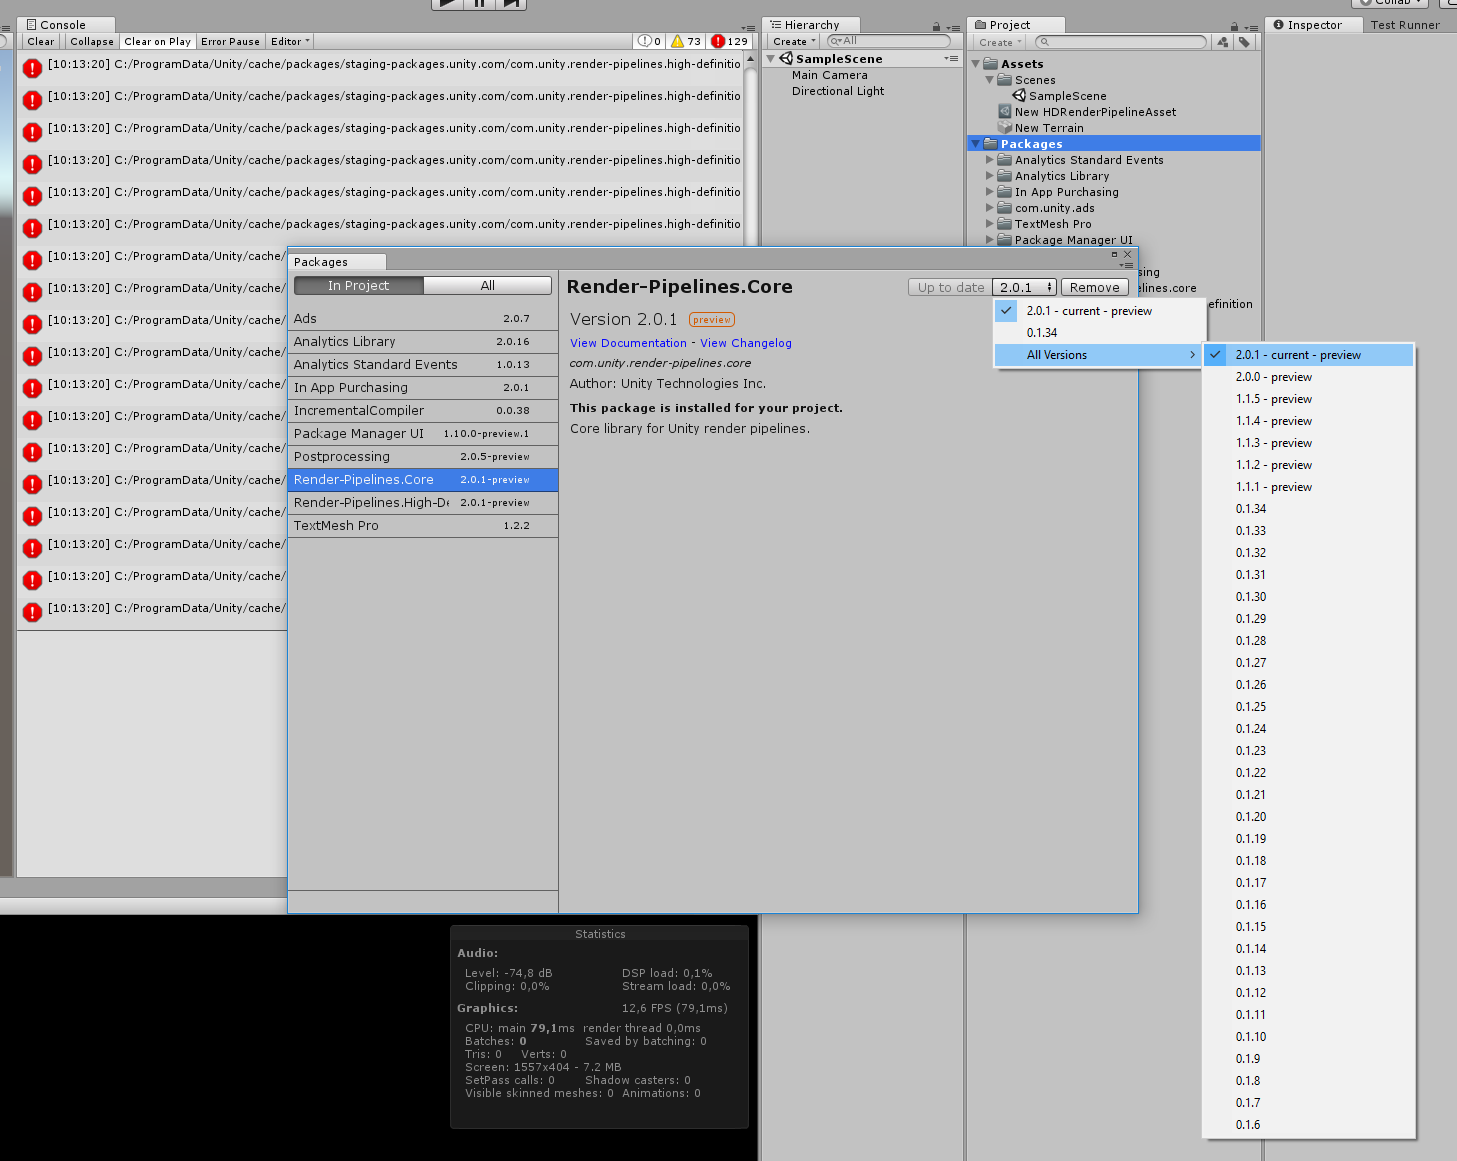Screen dimensions: 1457x1161
Task: Open View Documentation link
Action: point(628,343)
